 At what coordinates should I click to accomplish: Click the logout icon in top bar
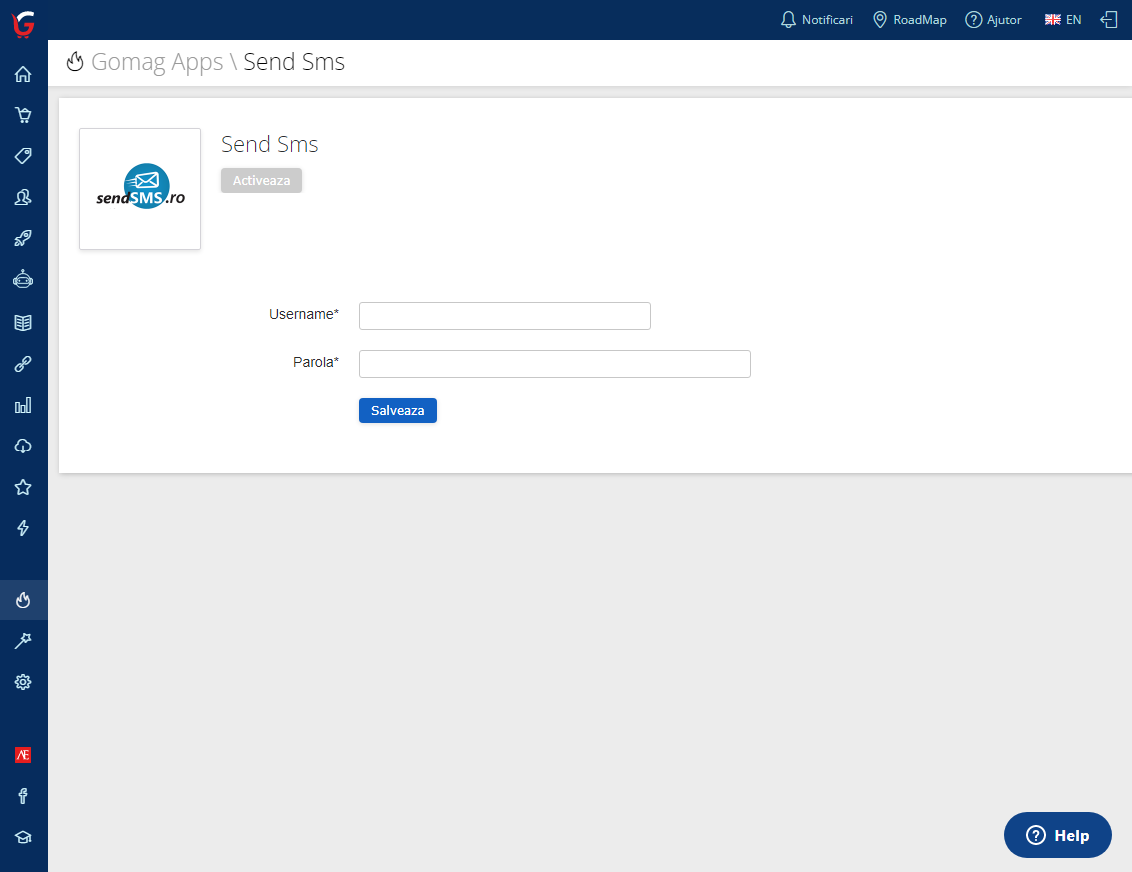pyautogui.click(x=1109, y=19)
